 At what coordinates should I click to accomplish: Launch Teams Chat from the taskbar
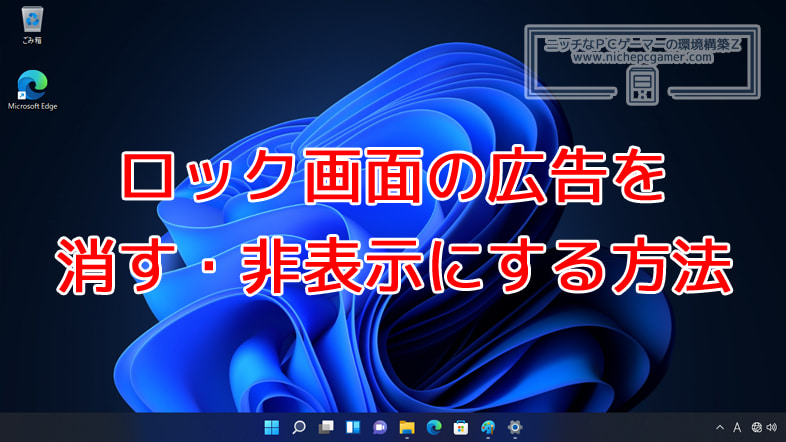[380, 427]
